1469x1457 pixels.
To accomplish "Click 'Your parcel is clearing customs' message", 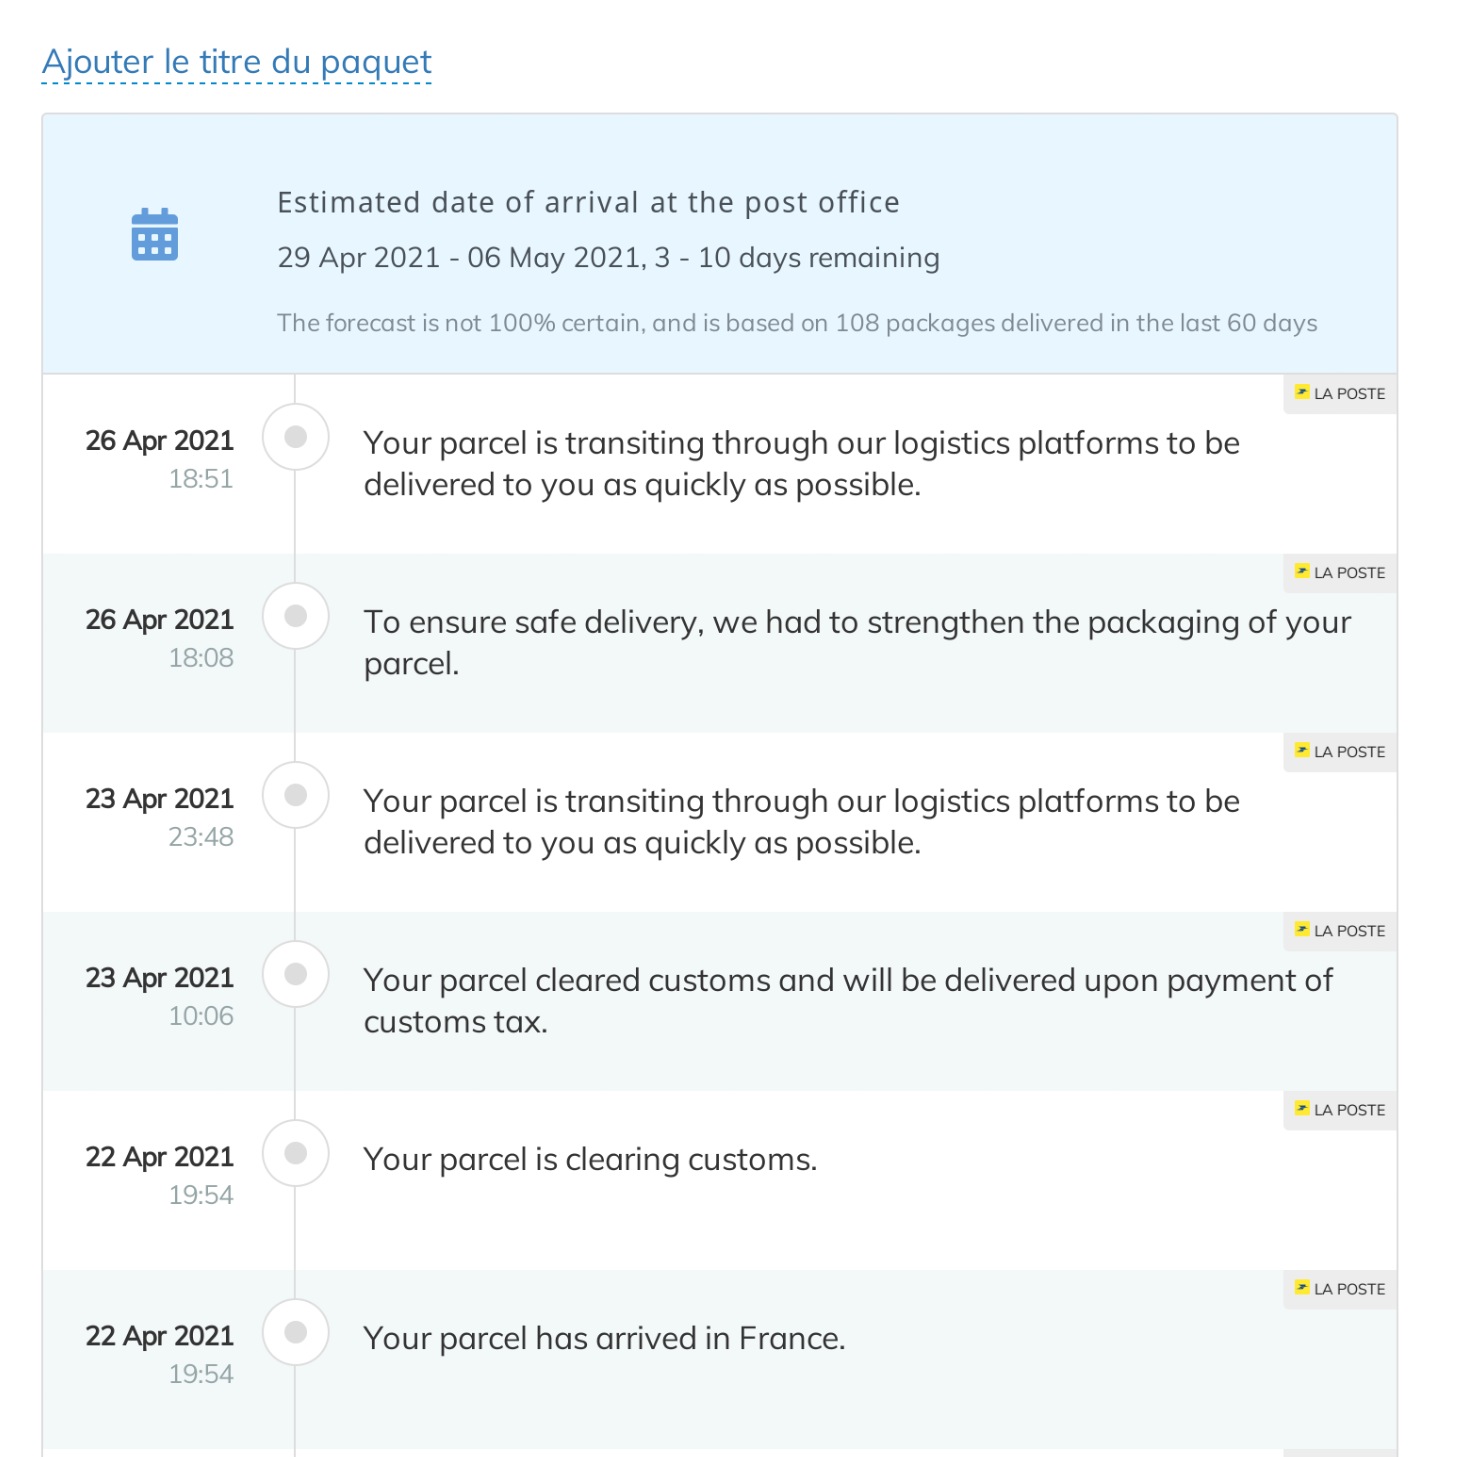I will point(590,1159).
